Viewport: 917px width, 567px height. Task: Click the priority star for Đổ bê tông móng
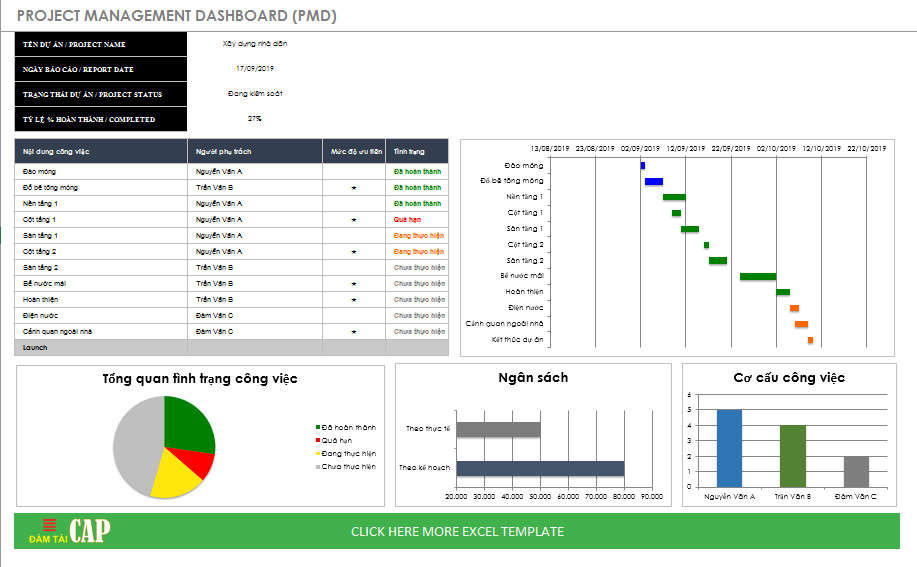[353, 187]
